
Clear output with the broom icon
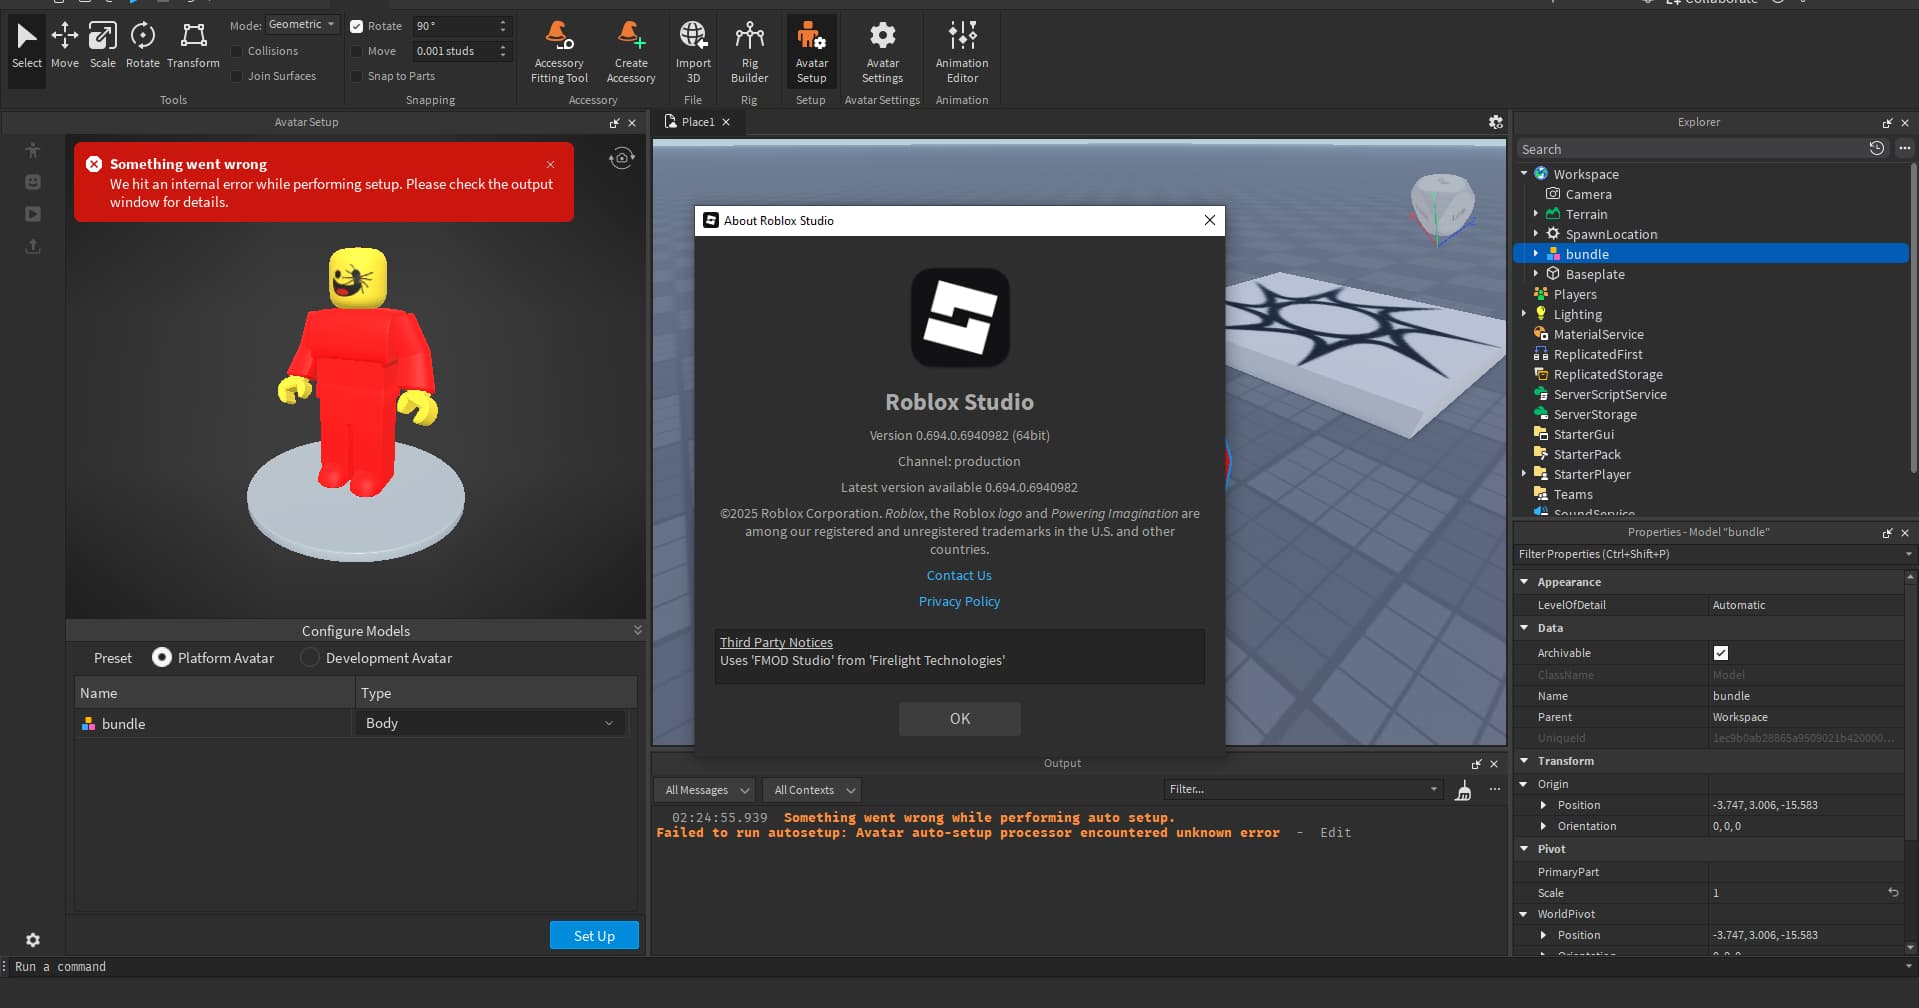click(1463, 791)
